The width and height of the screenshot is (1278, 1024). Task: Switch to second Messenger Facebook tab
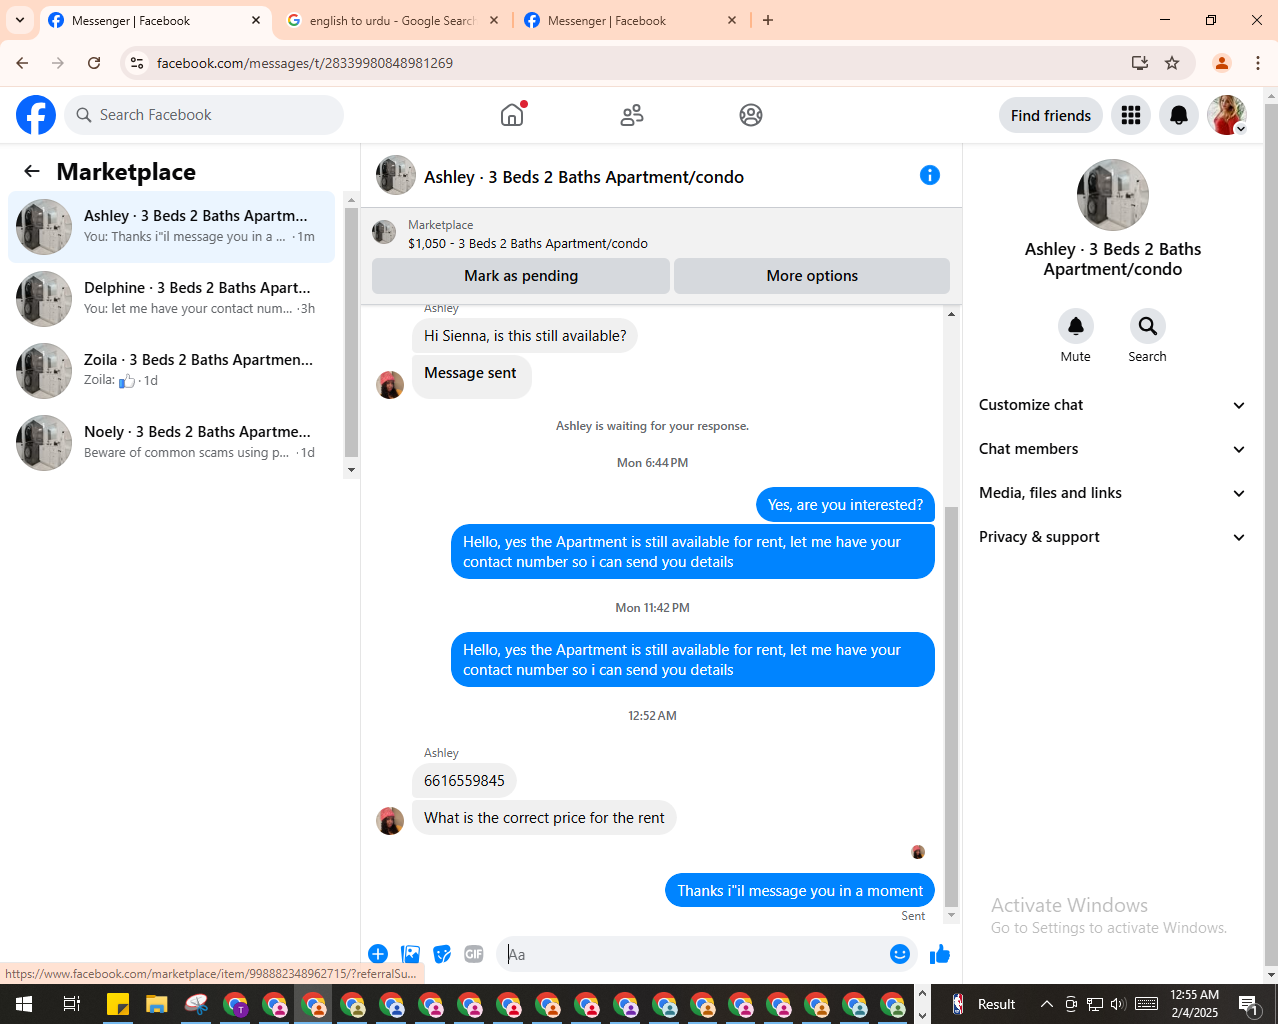(630, 20)
